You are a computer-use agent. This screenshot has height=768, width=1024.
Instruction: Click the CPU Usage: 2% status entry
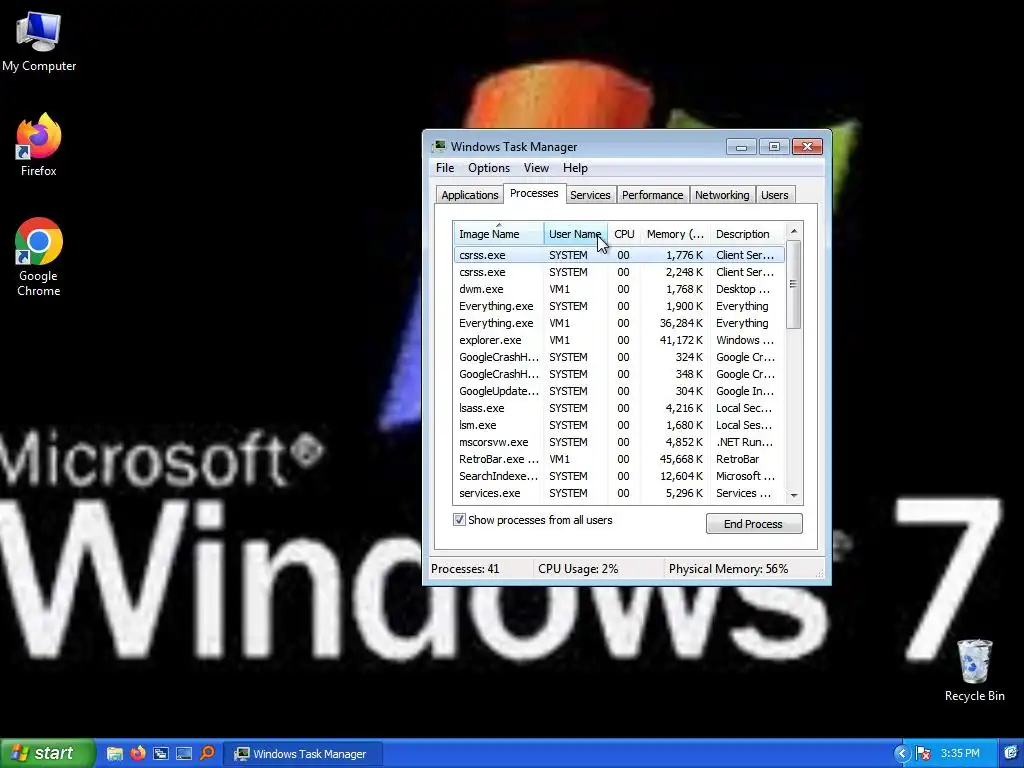578,569
